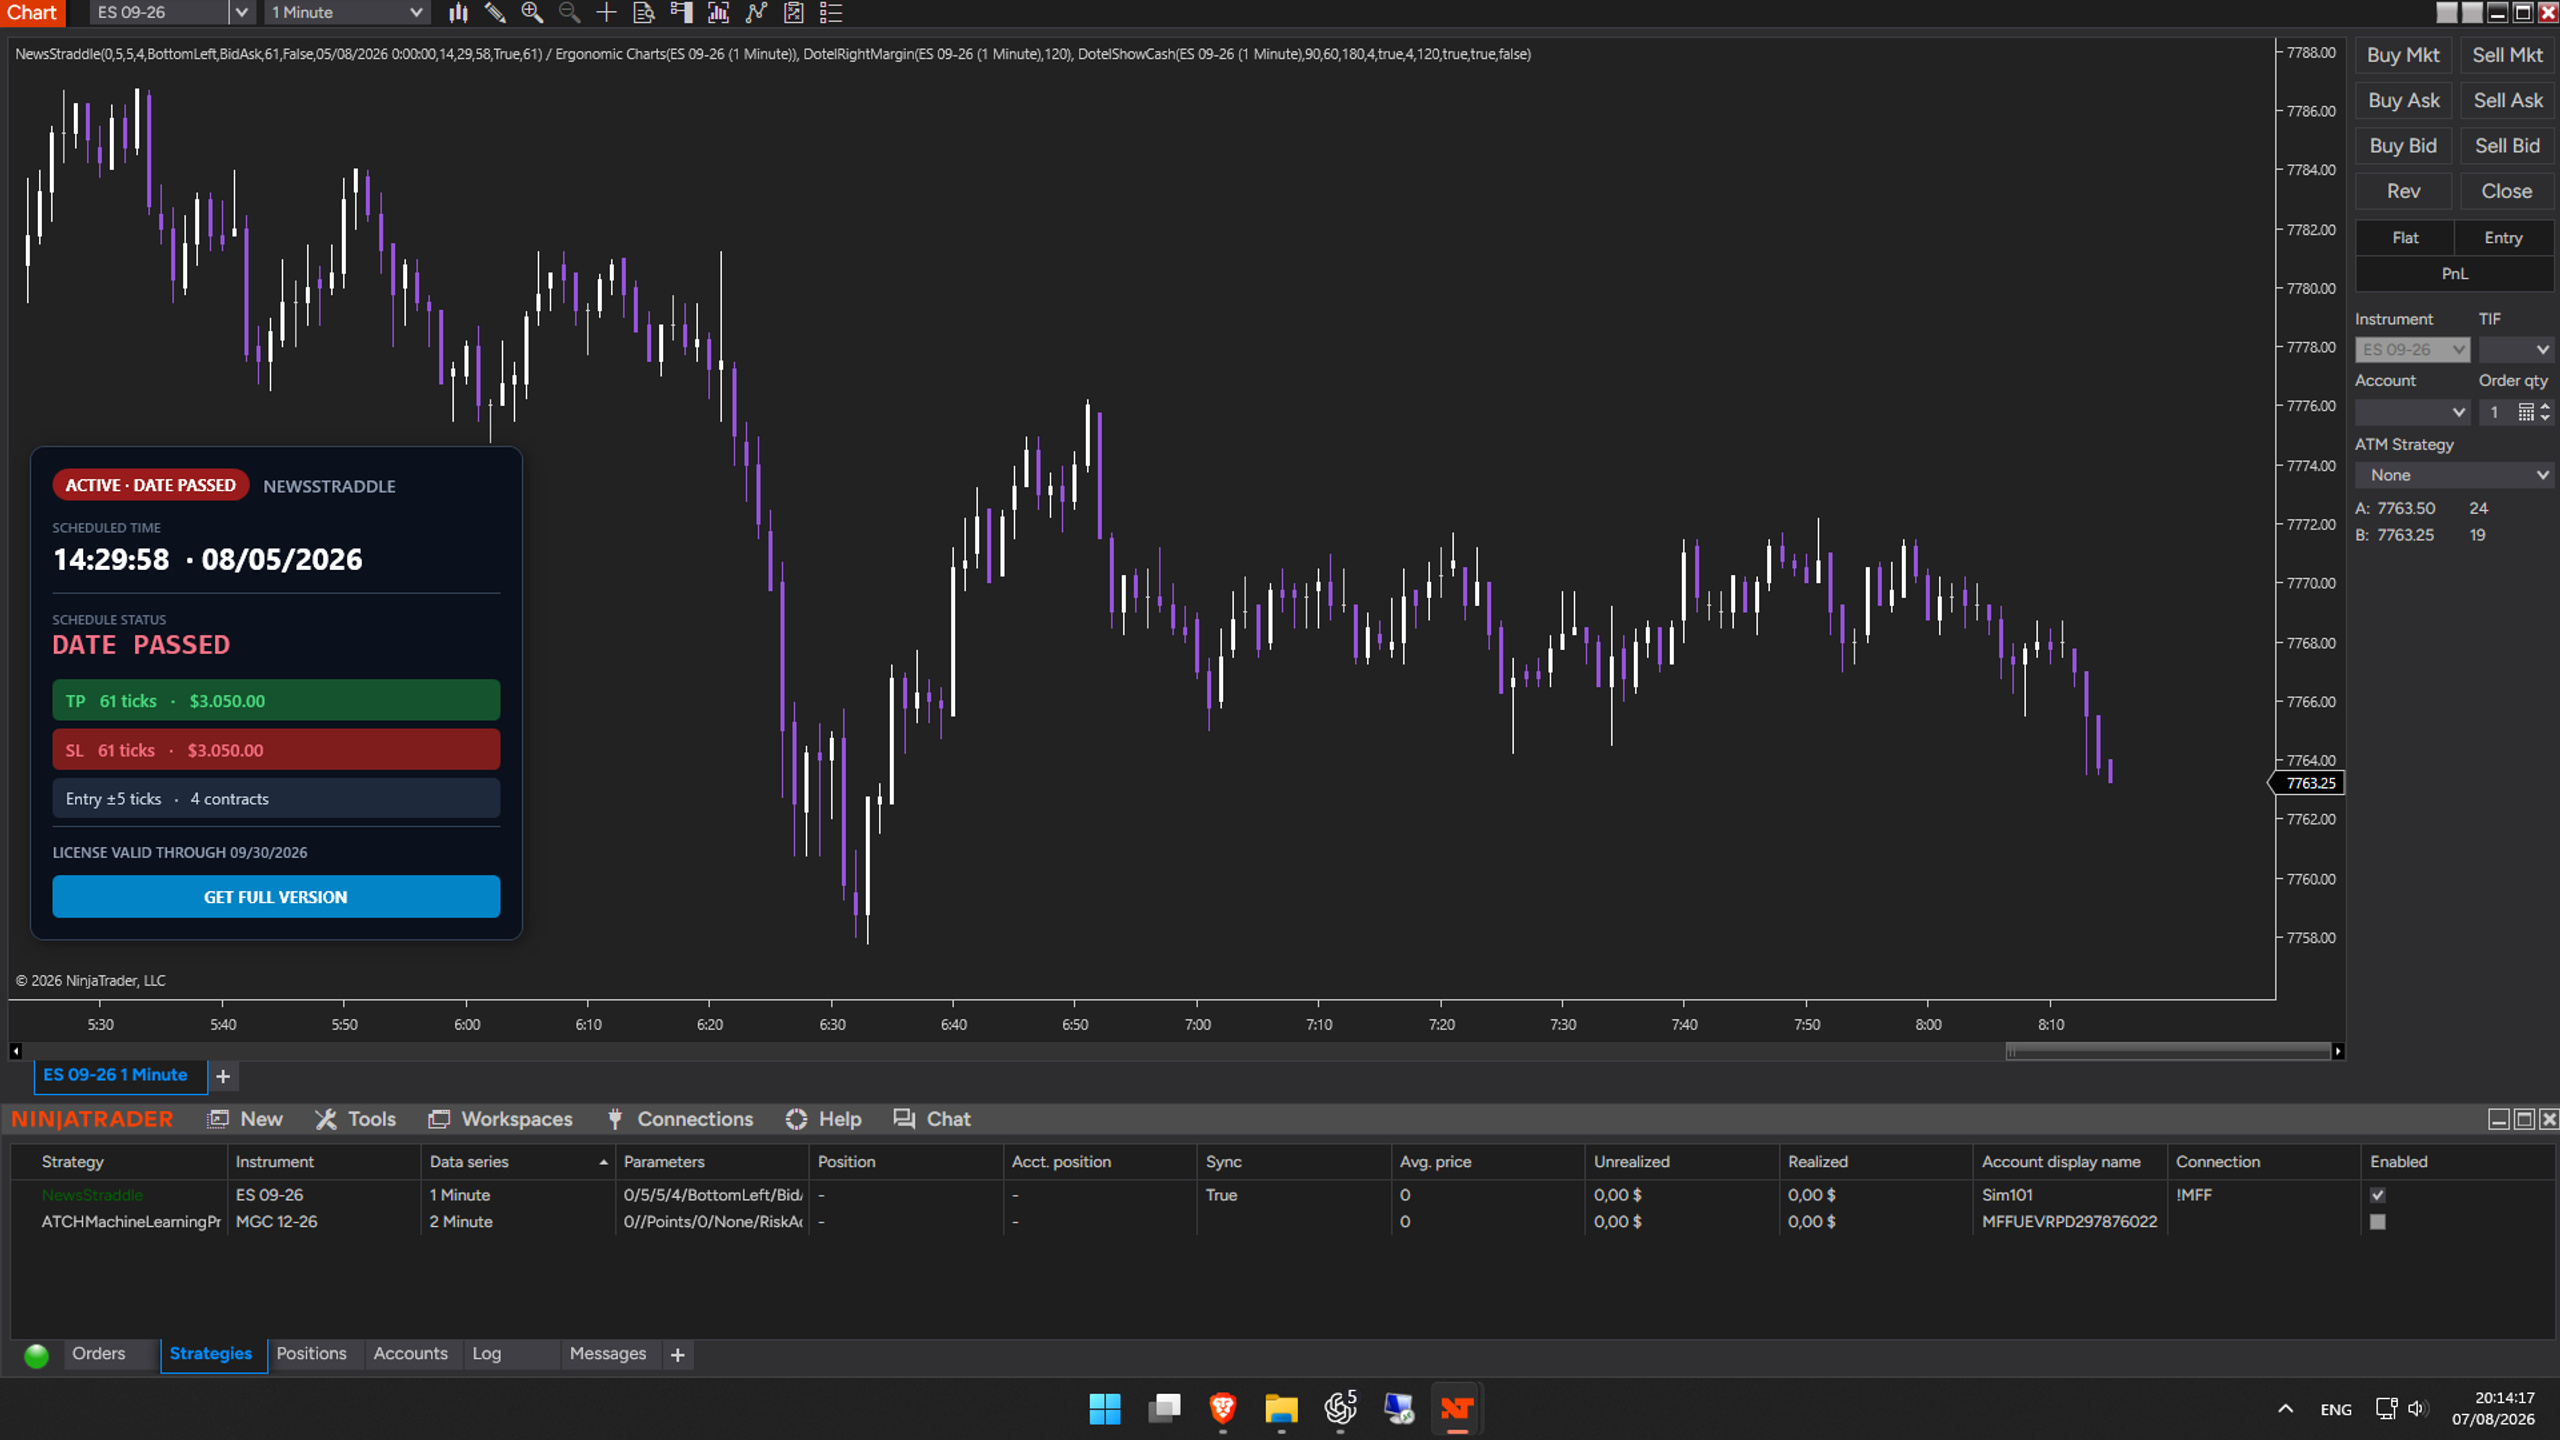This screenshot has height=1440, width=2560.
Task: Enable the ATCHMachineLearningPr strategy checkbox
Action: point(2378,1222)
